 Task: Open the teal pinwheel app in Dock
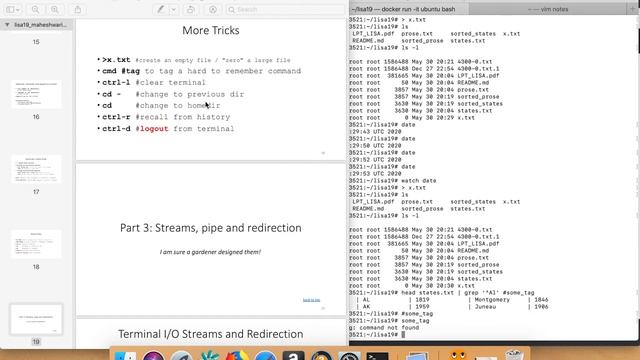click(210, 356)
